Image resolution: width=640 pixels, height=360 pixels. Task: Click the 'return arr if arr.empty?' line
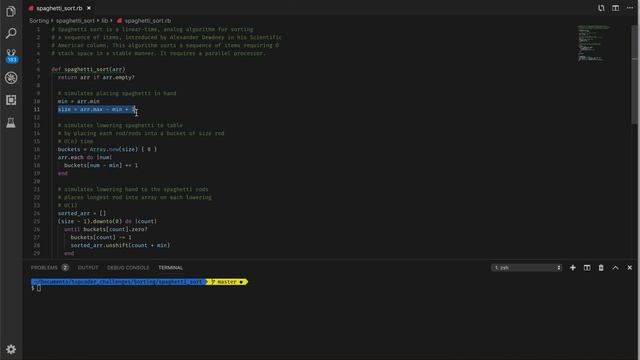96,77
